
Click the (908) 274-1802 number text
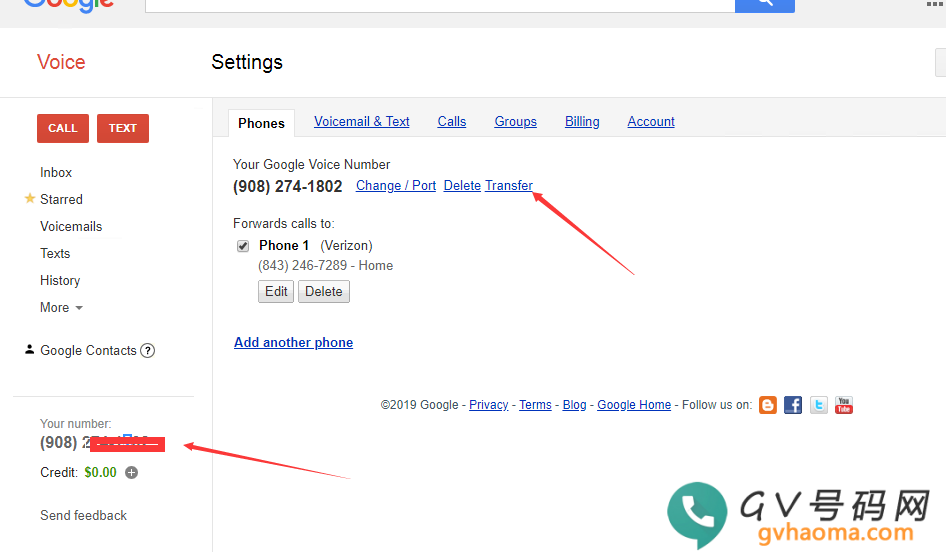[x=288, y=186]
